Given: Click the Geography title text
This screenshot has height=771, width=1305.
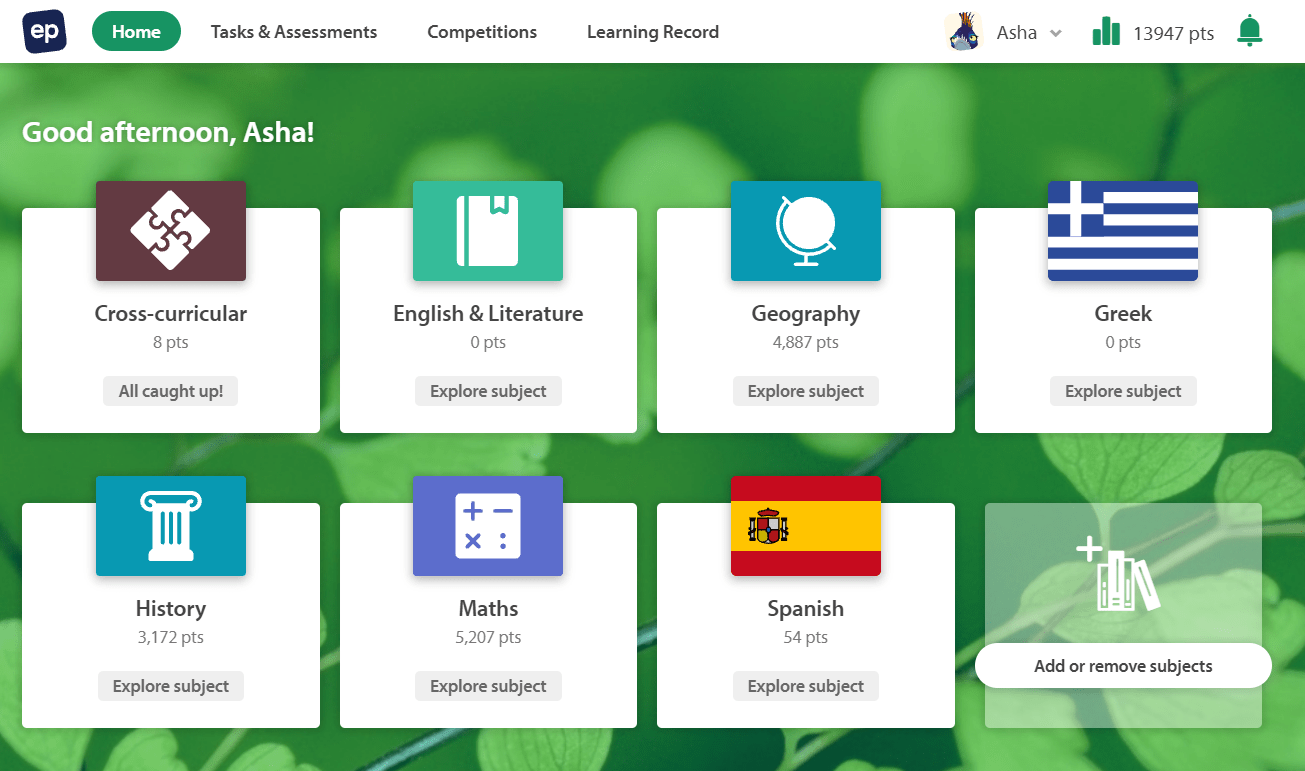Looking at the screenshot, I should [x=806, y=314].
